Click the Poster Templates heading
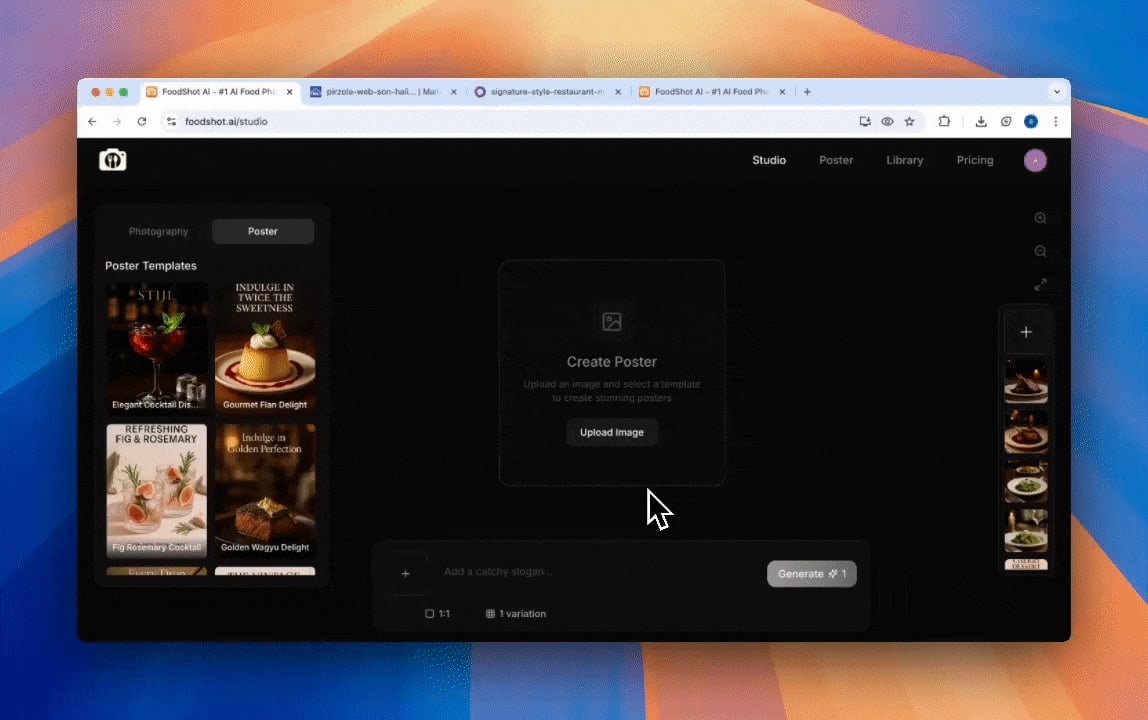 click(151, 266)
